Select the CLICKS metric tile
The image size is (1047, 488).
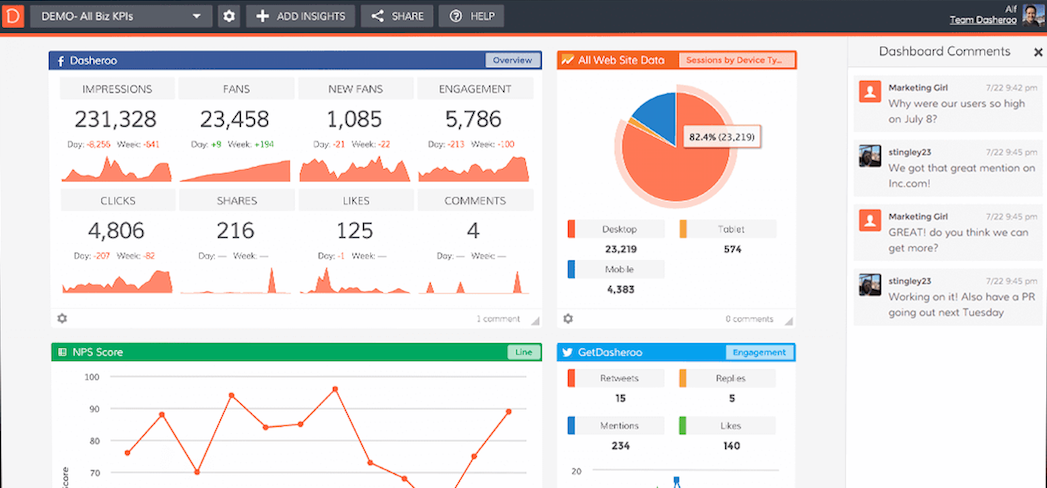tap(118, 200)
